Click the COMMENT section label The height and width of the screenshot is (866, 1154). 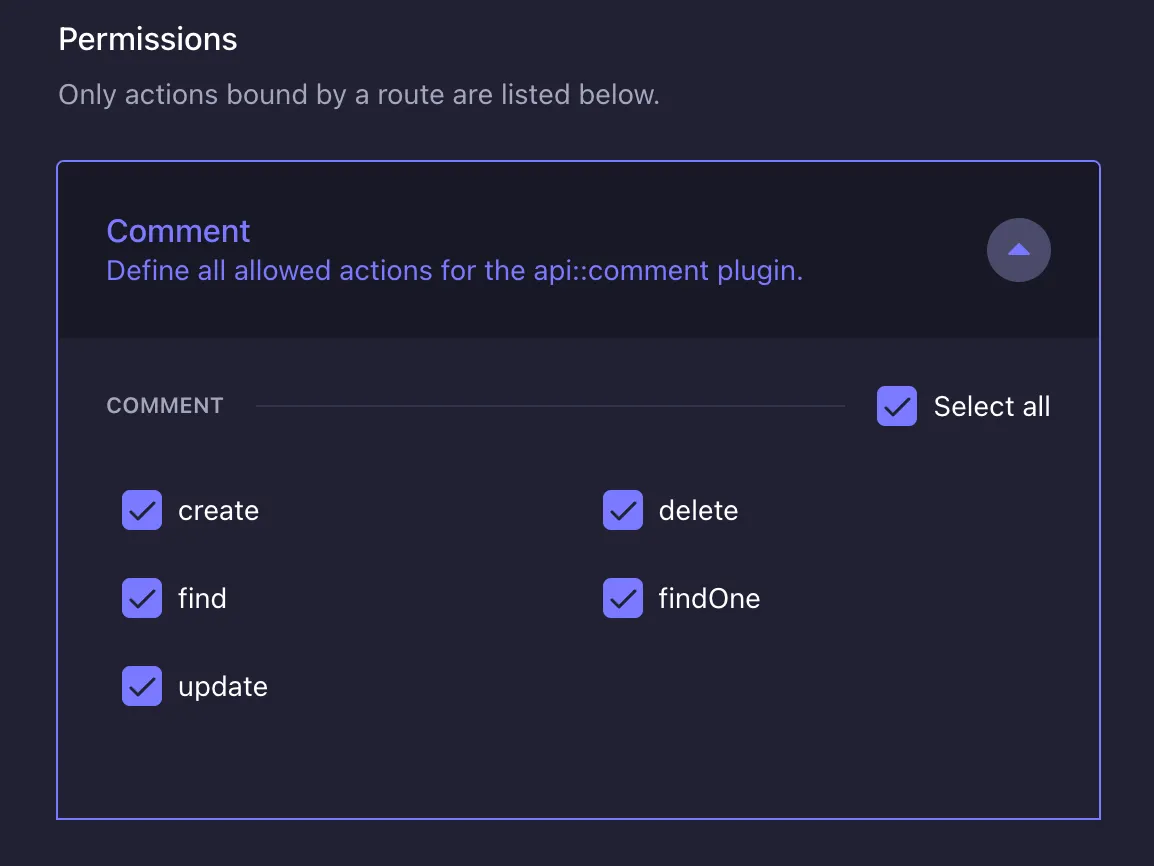click(x=164, y=405)
